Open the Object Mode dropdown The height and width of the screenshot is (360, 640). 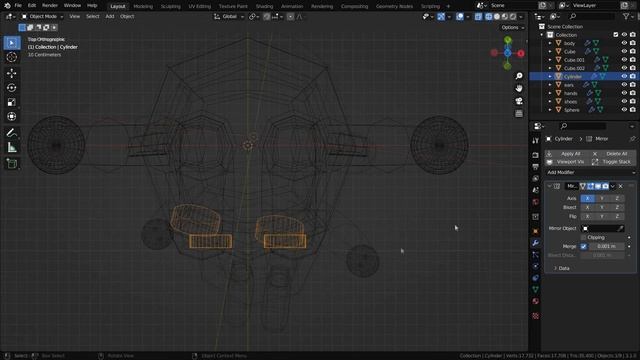coord(42,17)
